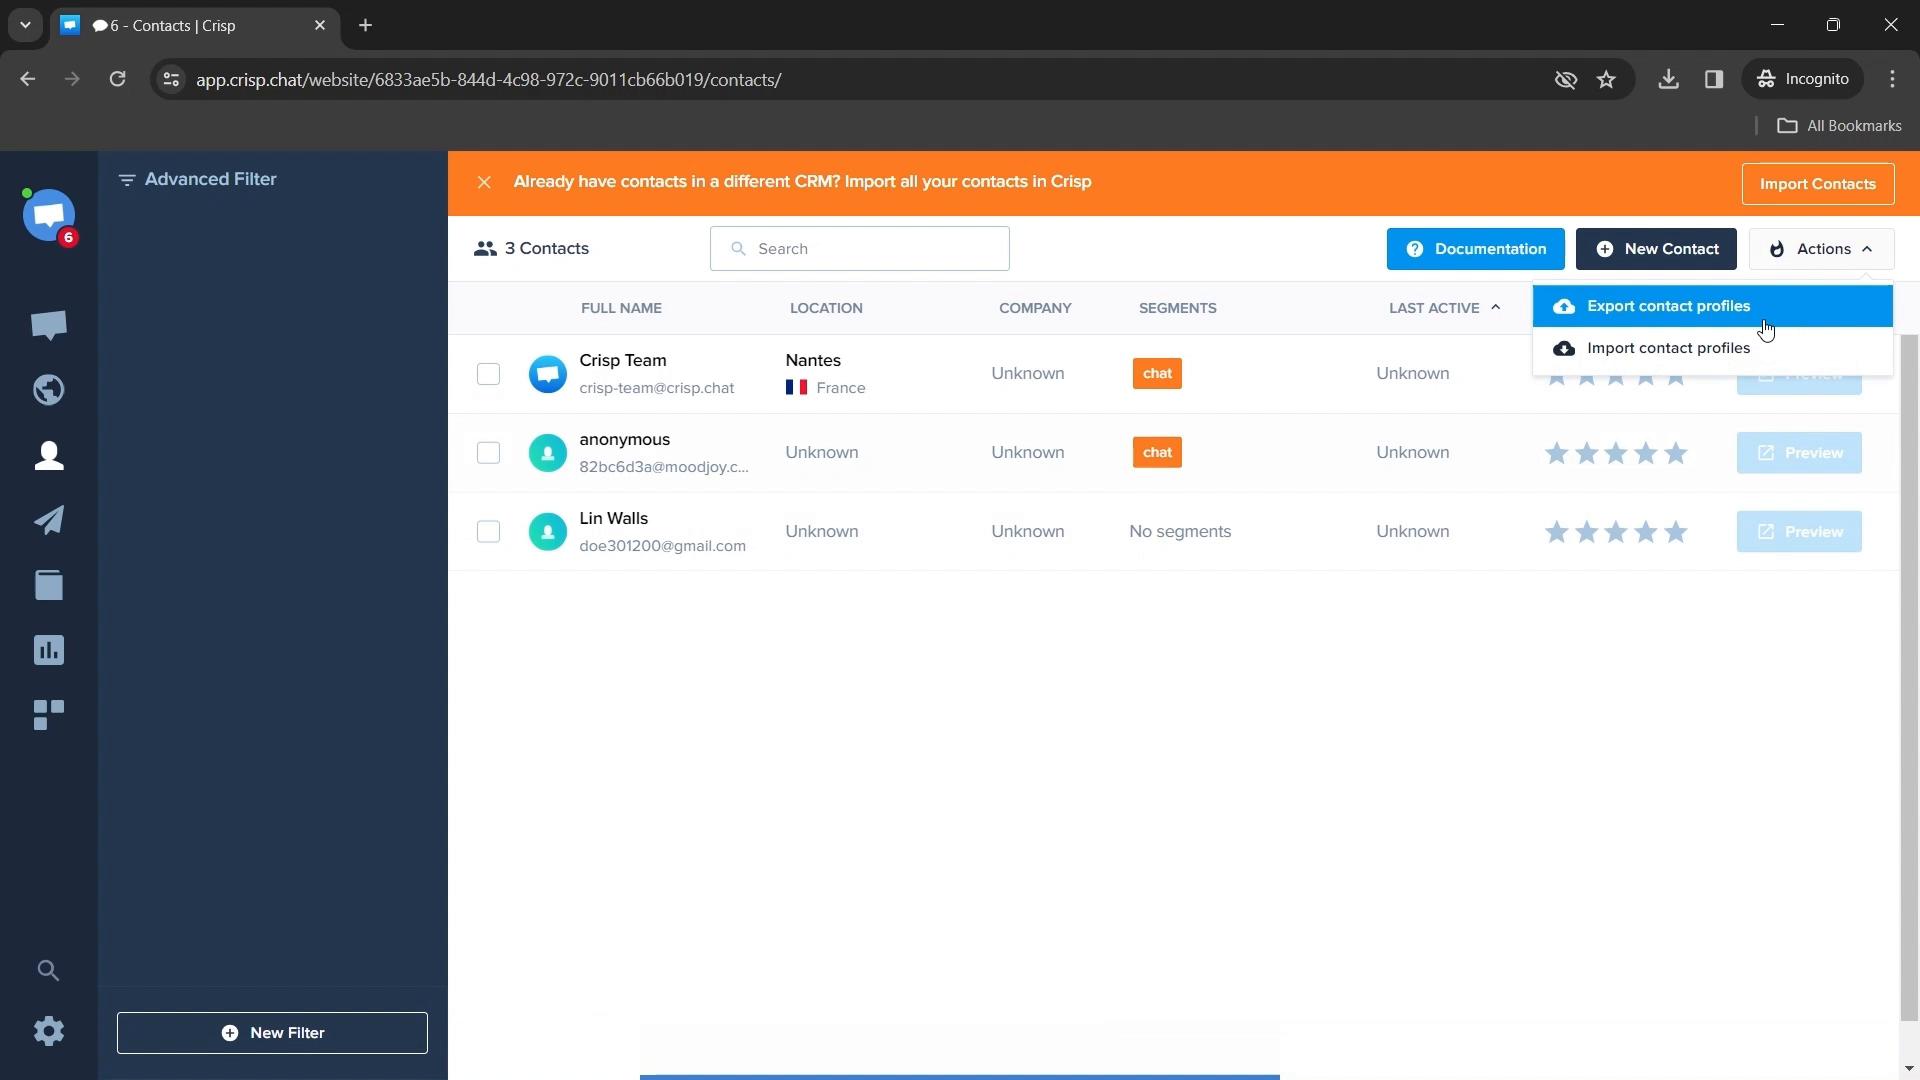Toggle checkbox for Lin Walls contact row
The height and width of the screenshot is (1080, 1920).
tap(487, 531)
